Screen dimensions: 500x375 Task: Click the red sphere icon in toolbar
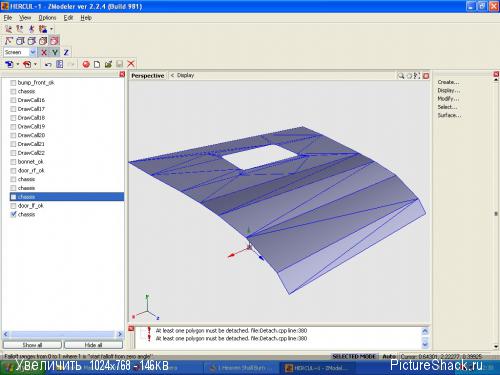click(x=86, y=64)
